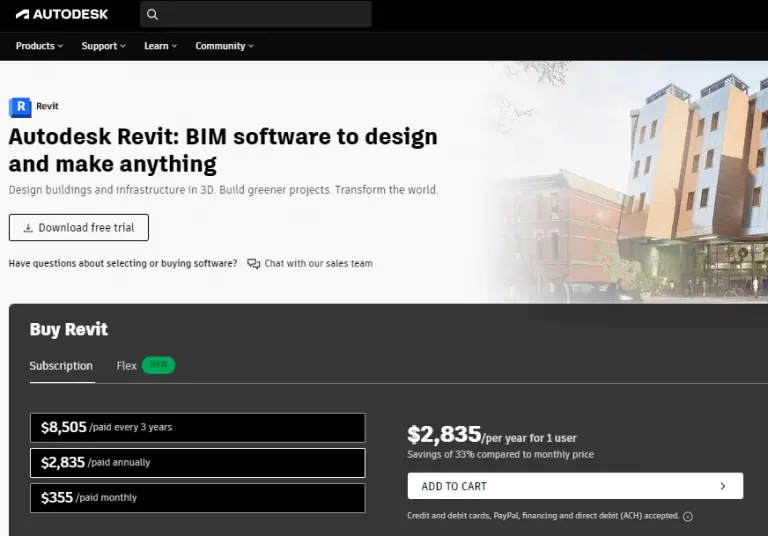Switch to the Subscription tab
The width and height of the screenshot is (768, 536).
(x=61, y=366)
